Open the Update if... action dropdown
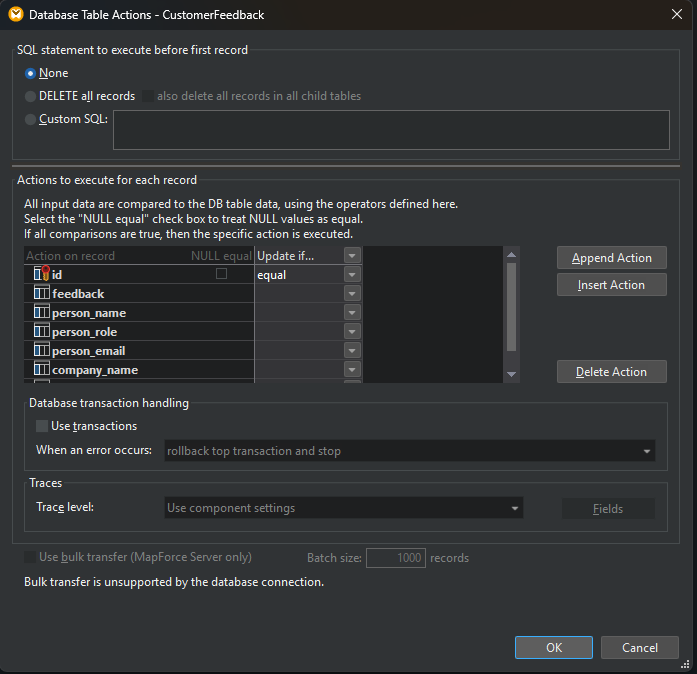Viewport: 697px width, 674px height. pos(351,256)
